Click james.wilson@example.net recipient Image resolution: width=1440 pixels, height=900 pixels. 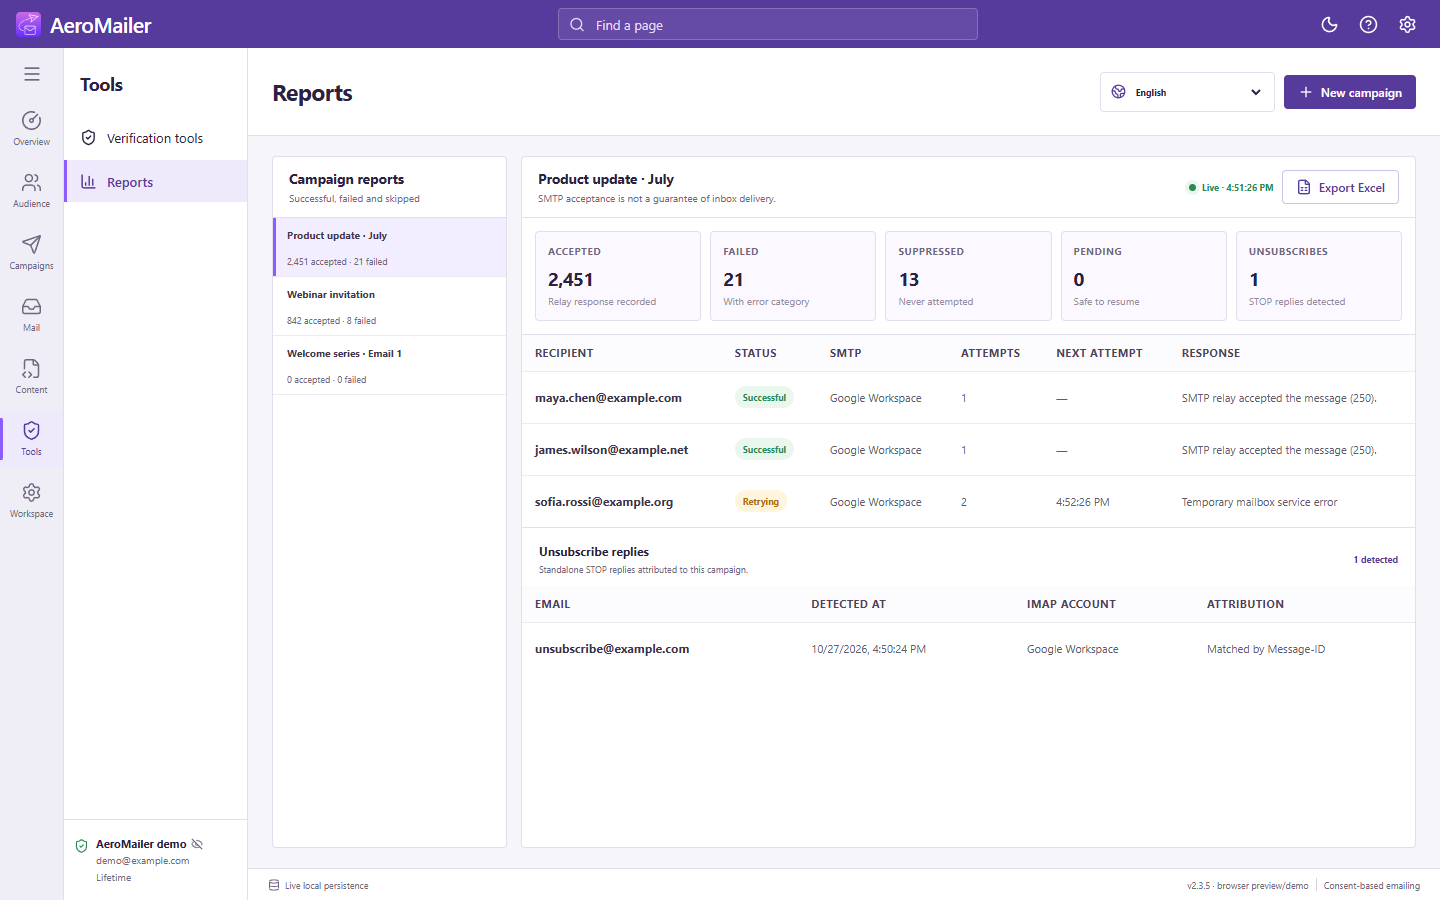tap(611, 450)
